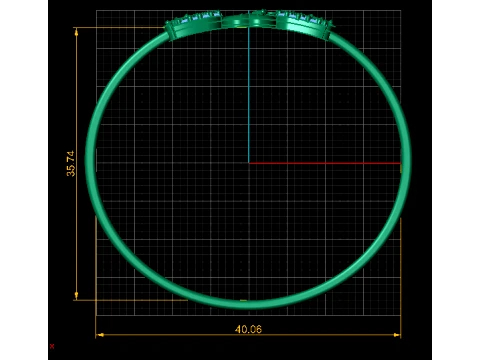Click the small red X marker

pos(52,346)
